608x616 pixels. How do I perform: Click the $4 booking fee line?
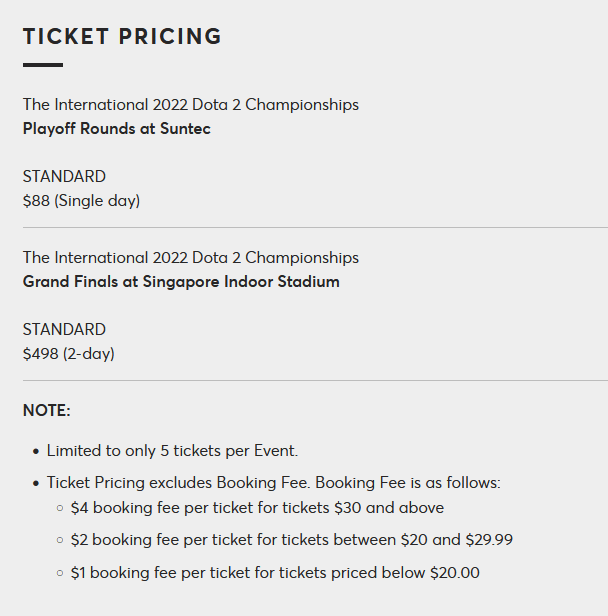coord(257,508)
